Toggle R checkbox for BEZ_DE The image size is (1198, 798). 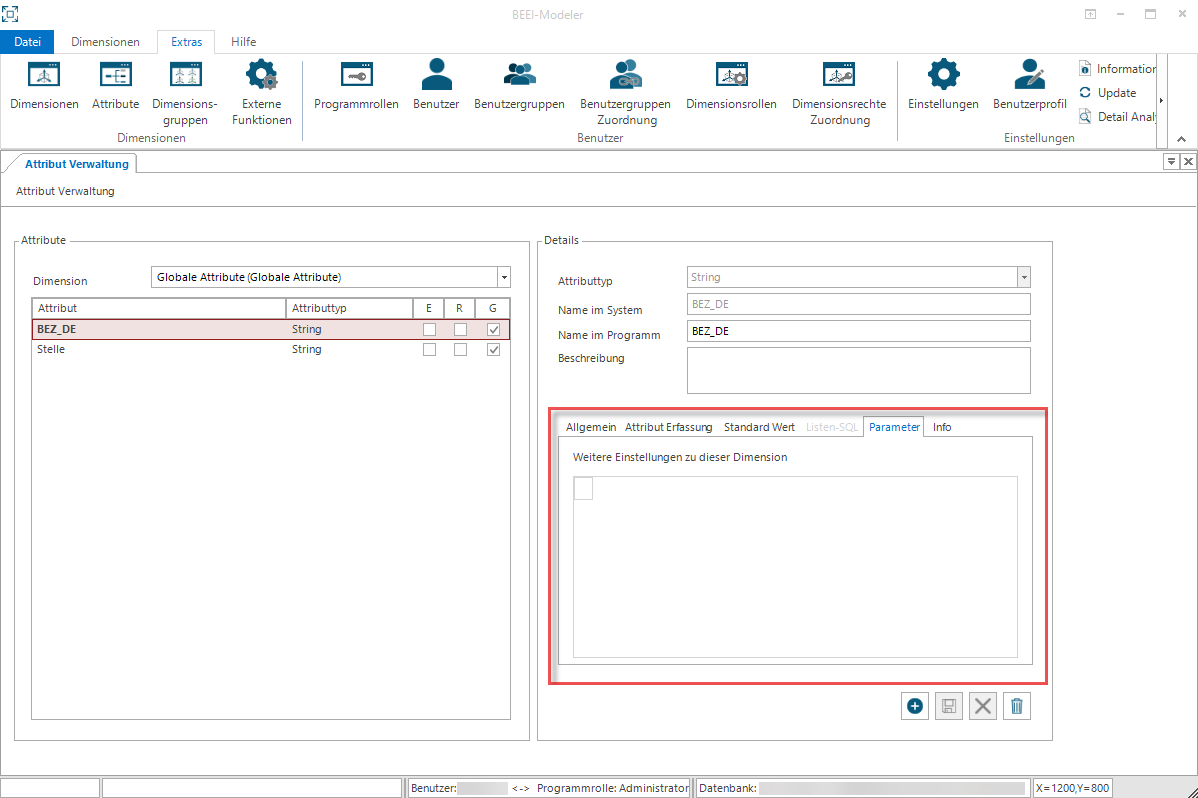tap(460, 329)
